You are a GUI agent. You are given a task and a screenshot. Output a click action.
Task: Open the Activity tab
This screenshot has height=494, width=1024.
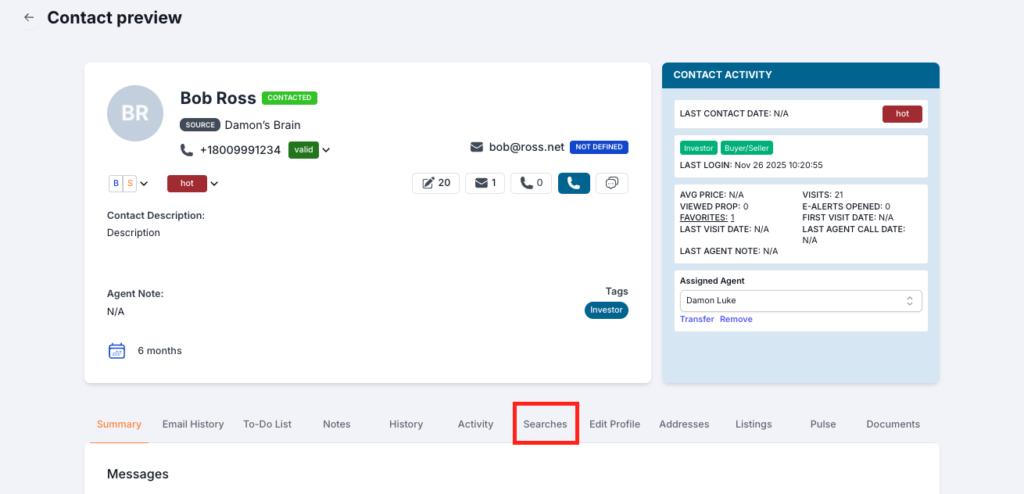(x=475, y=424)
